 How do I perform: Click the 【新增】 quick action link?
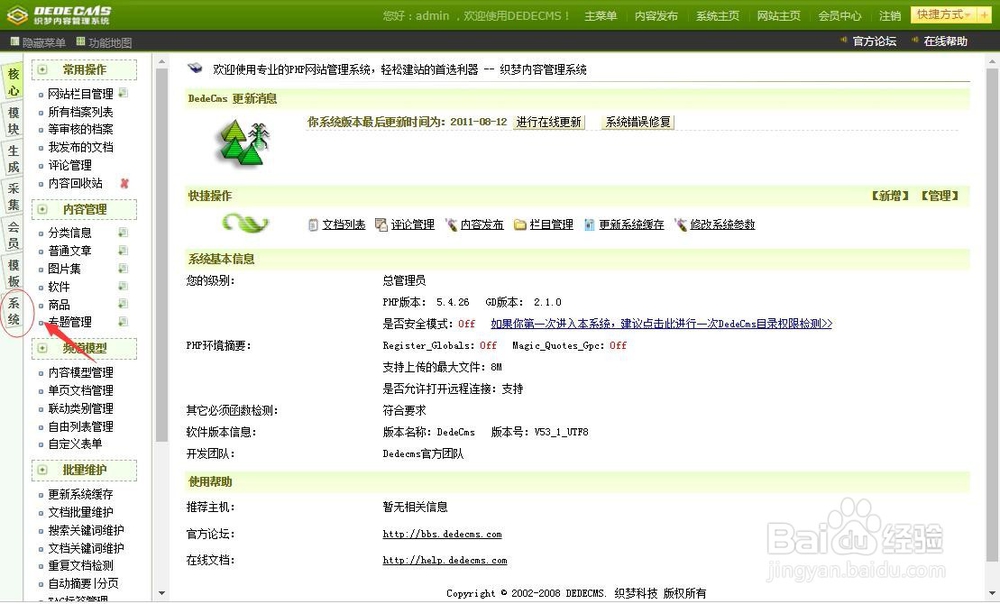tap(890, 196)
